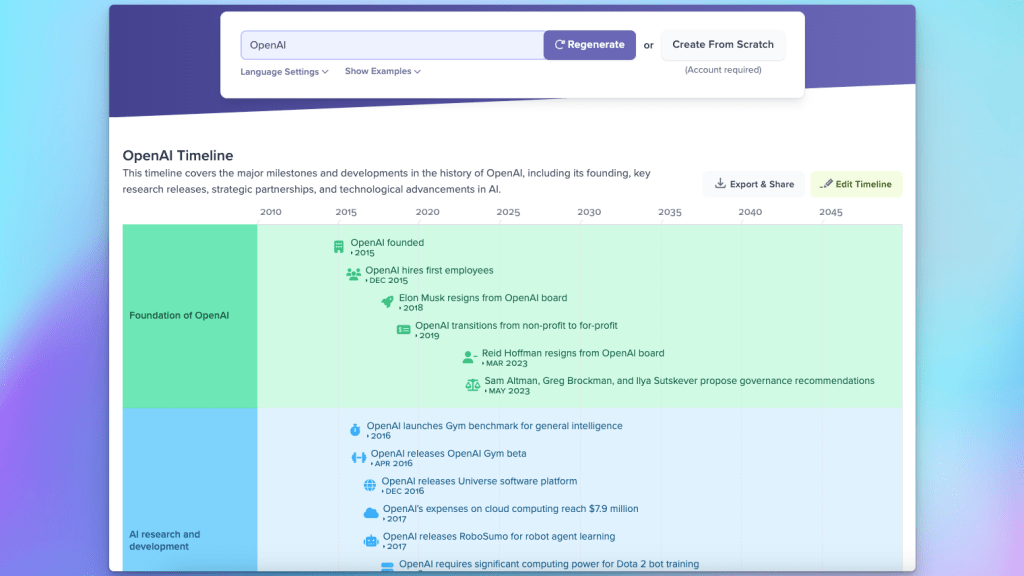Expand the Language Settings dropdown
Screen dimensions: 1024x576
pyautogui.click(x=284, y=72)
